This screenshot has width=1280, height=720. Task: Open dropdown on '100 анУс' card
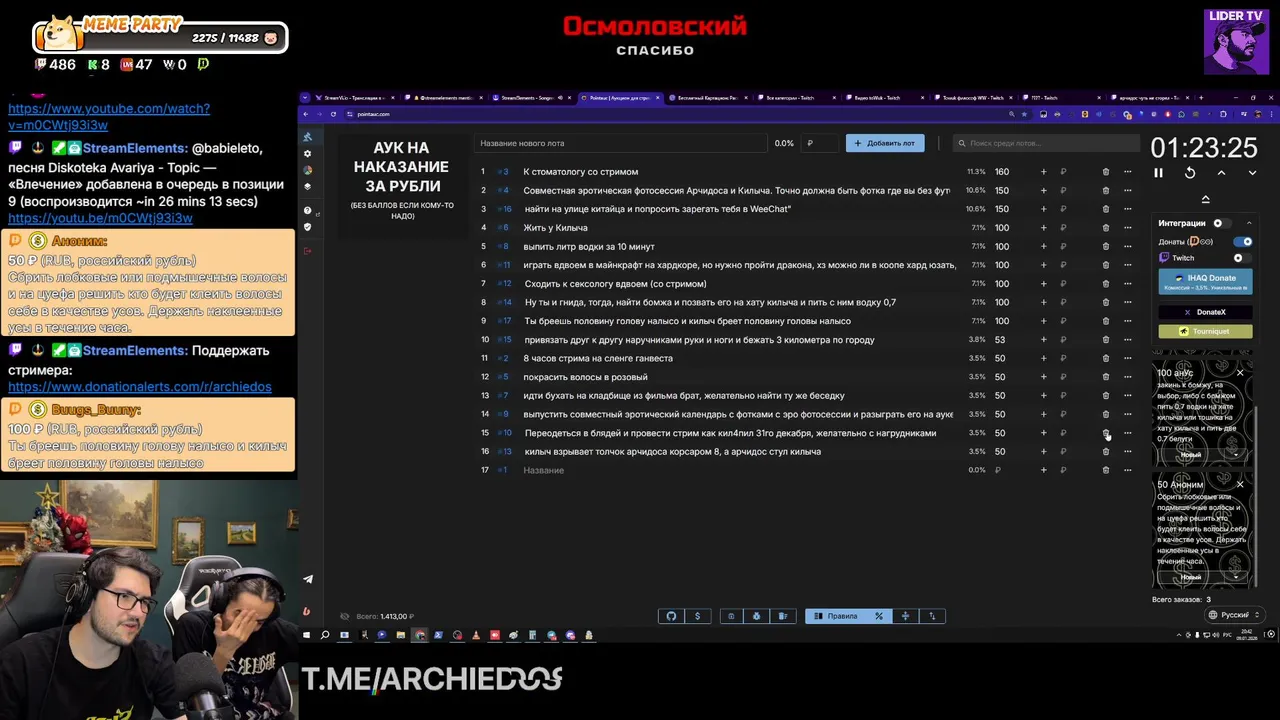[x=1236, y=455]
